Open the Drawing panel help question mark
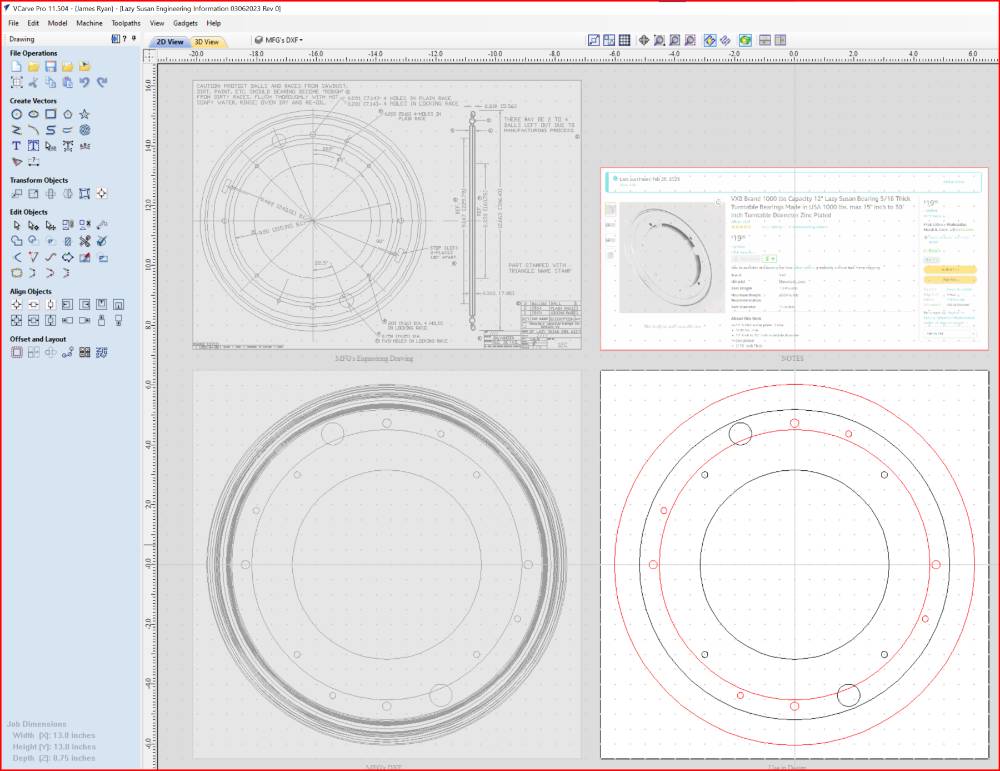The width and height of the screenshot is (1000, 771). click(124, 39)
